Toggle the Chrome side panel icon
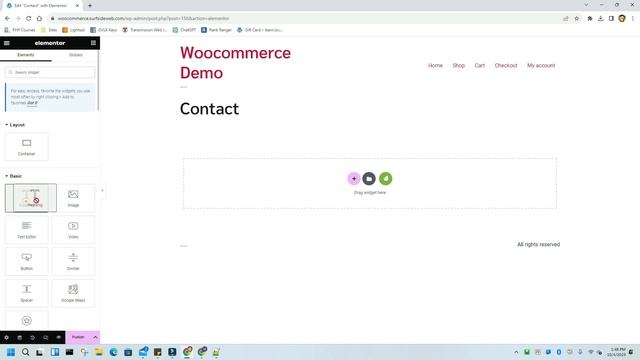 (x=611, y=18)
